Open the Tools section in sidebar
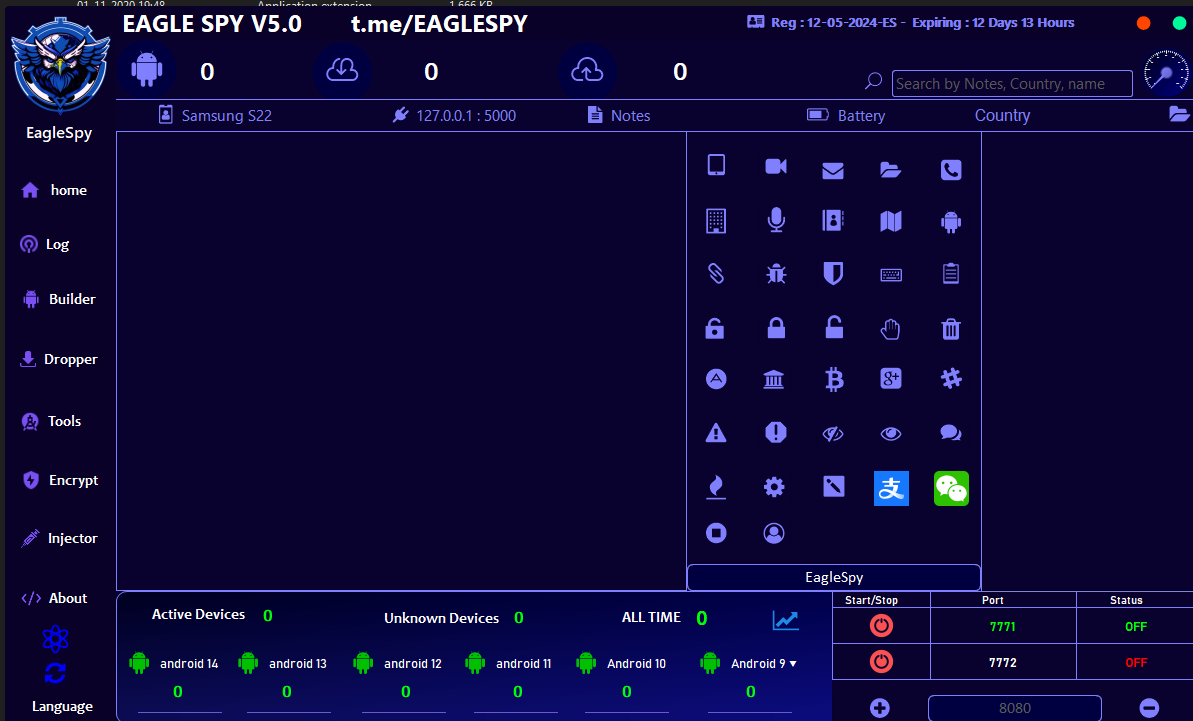The image size is (1193, 721). 51,421
